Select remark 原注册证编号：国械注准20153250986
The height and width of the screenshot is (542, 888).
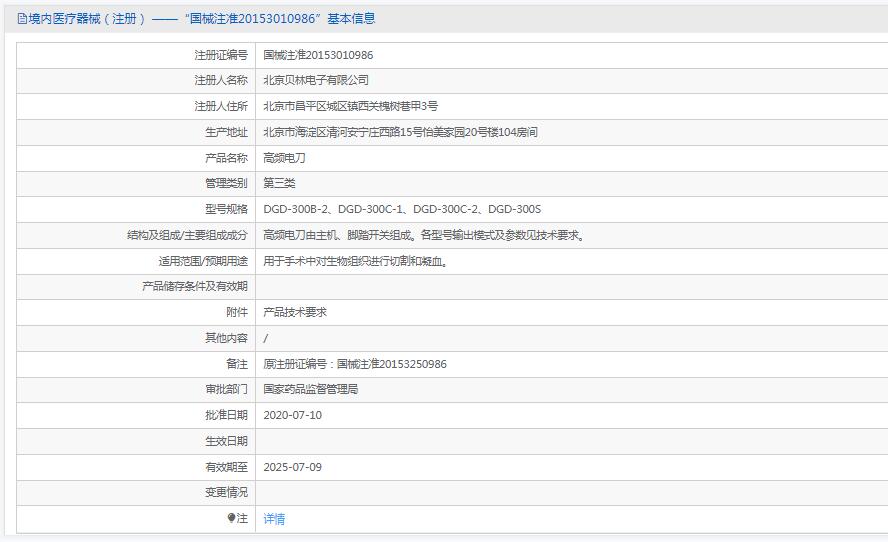[x=355, y=364]
